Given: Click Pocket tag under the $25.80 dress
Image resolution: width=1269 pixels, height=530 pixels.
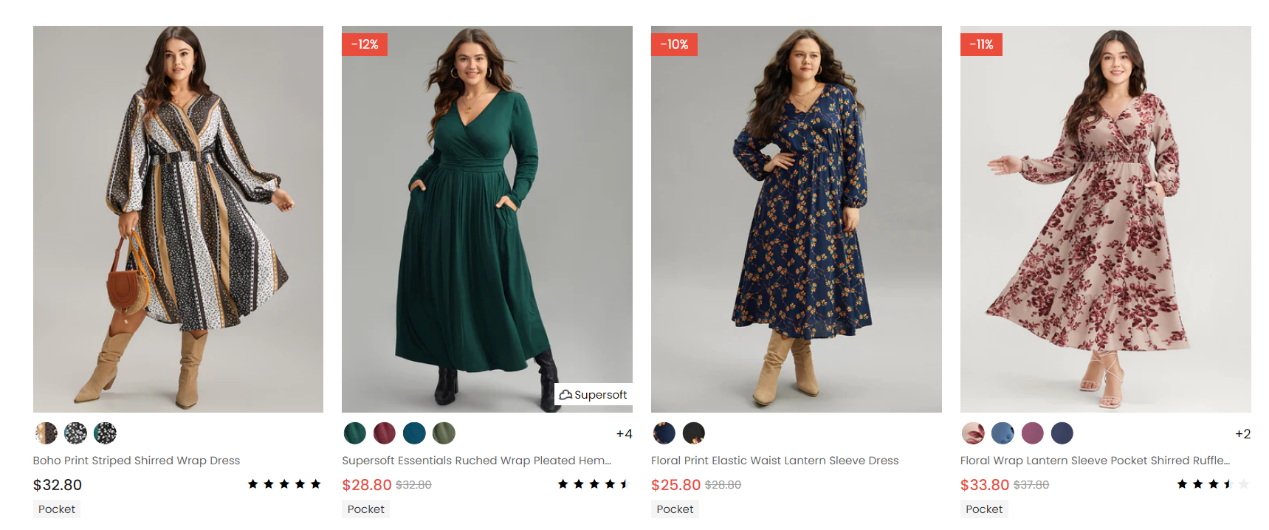Looking at the screenshot, I should [x=675, y=509].
